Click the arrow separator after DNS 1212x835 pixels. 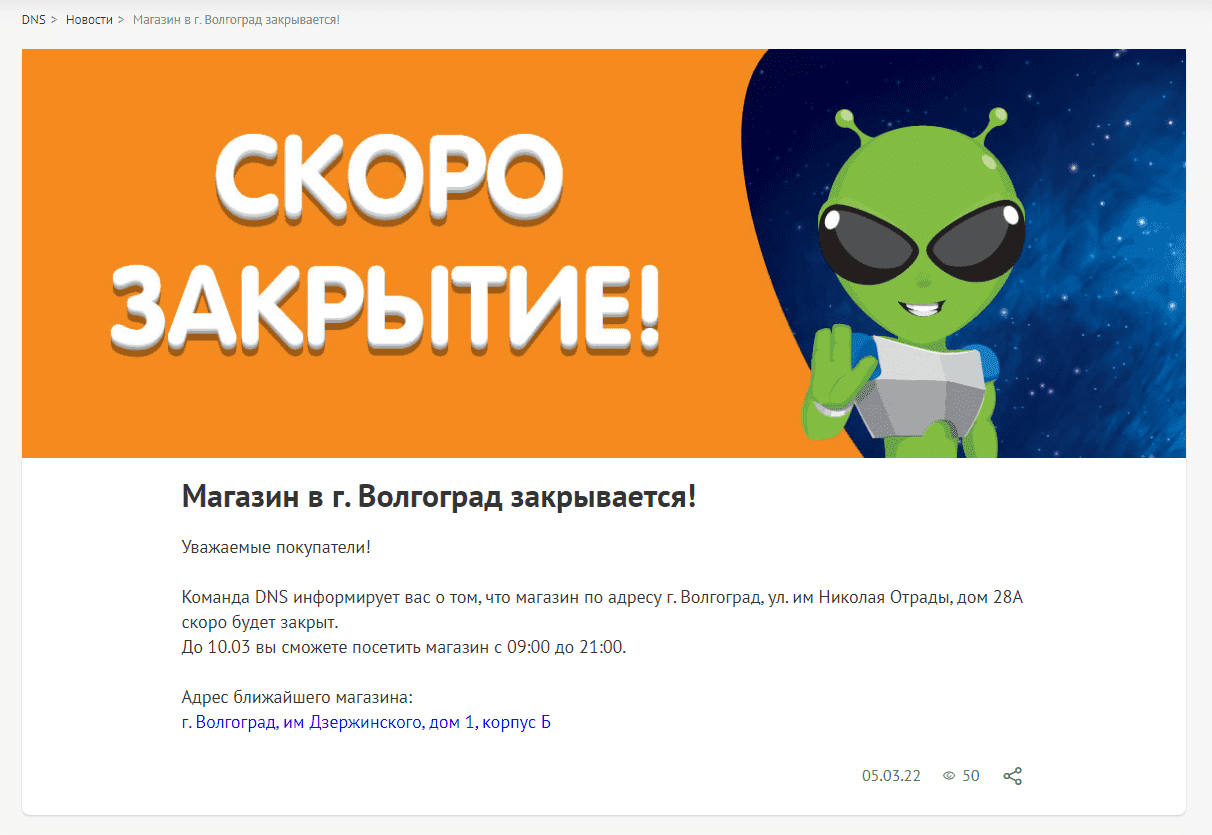[x=54, y=20]
